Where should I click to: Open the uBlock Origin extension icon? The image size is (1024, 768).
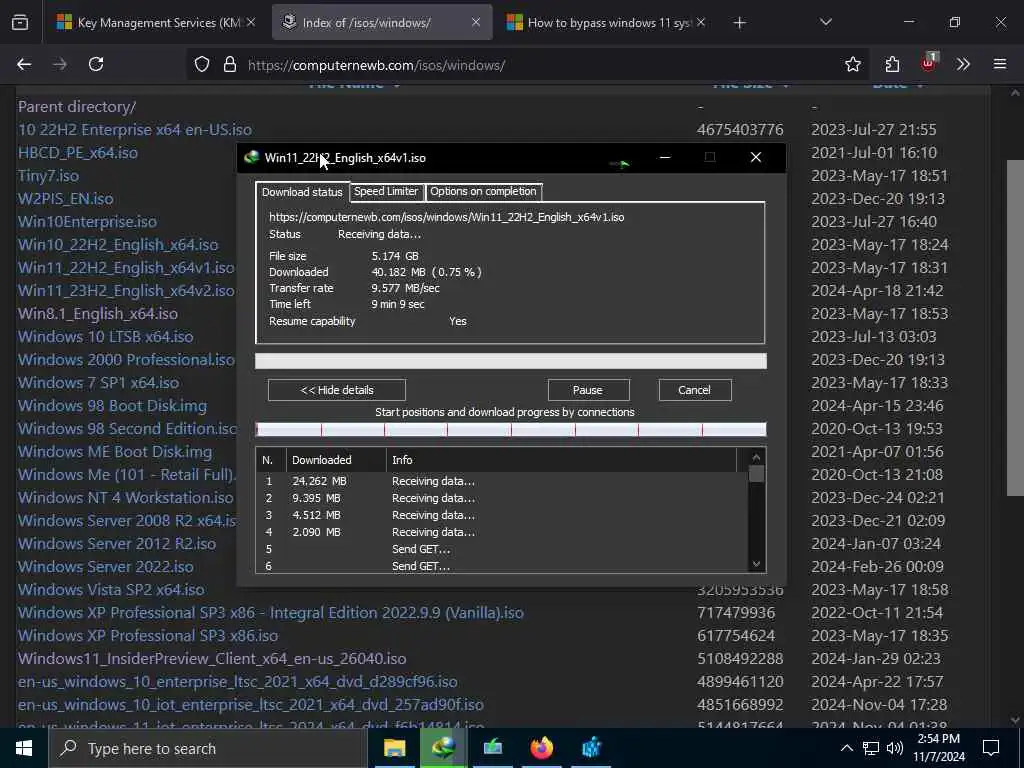click(929, 63)
